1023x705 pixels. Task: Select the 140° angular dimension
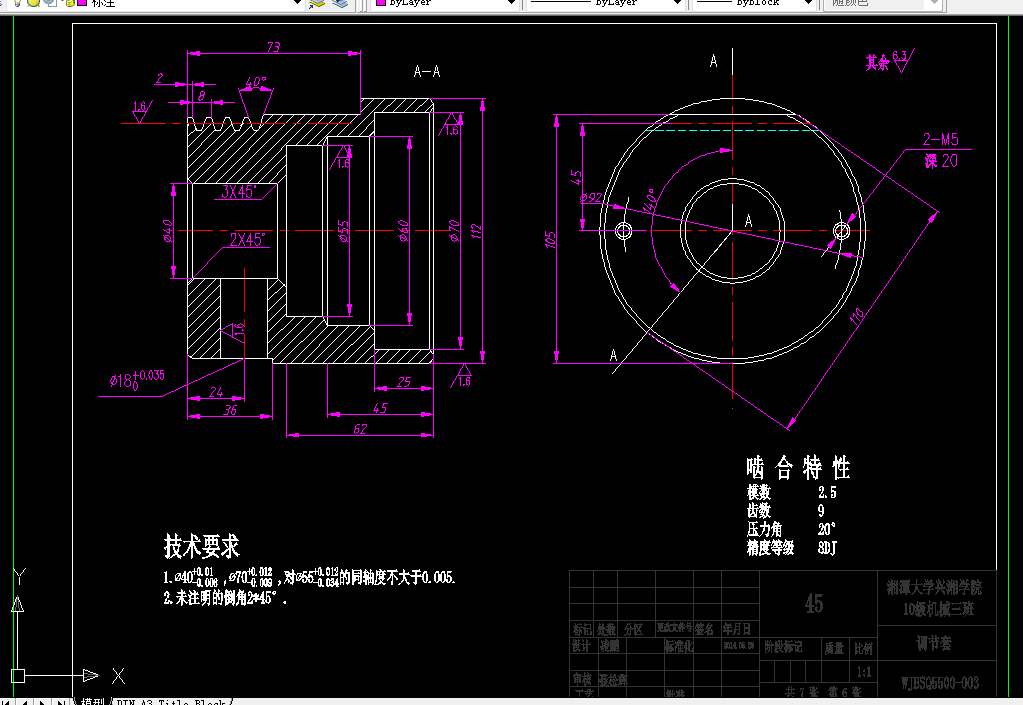[x=650, y=201]
